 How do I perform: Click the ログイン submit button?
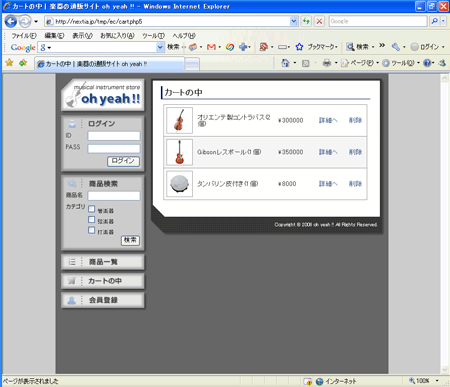click(x=123, y=161)
